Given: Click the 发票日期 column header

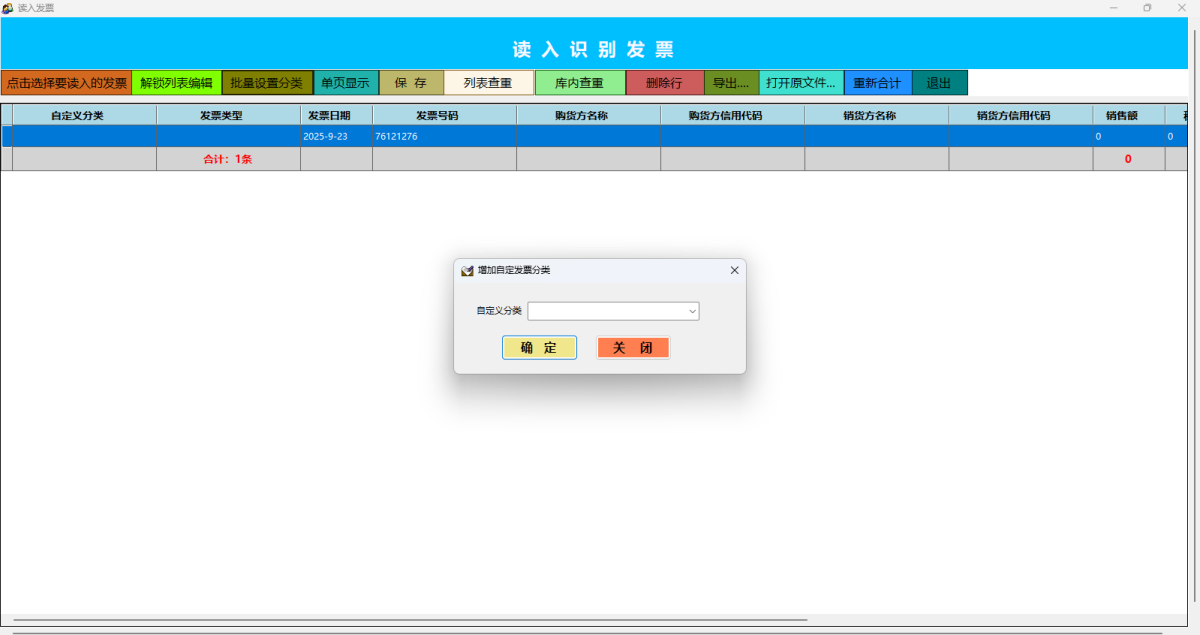Looking at the screenshot, I should (x=329, y=115).
